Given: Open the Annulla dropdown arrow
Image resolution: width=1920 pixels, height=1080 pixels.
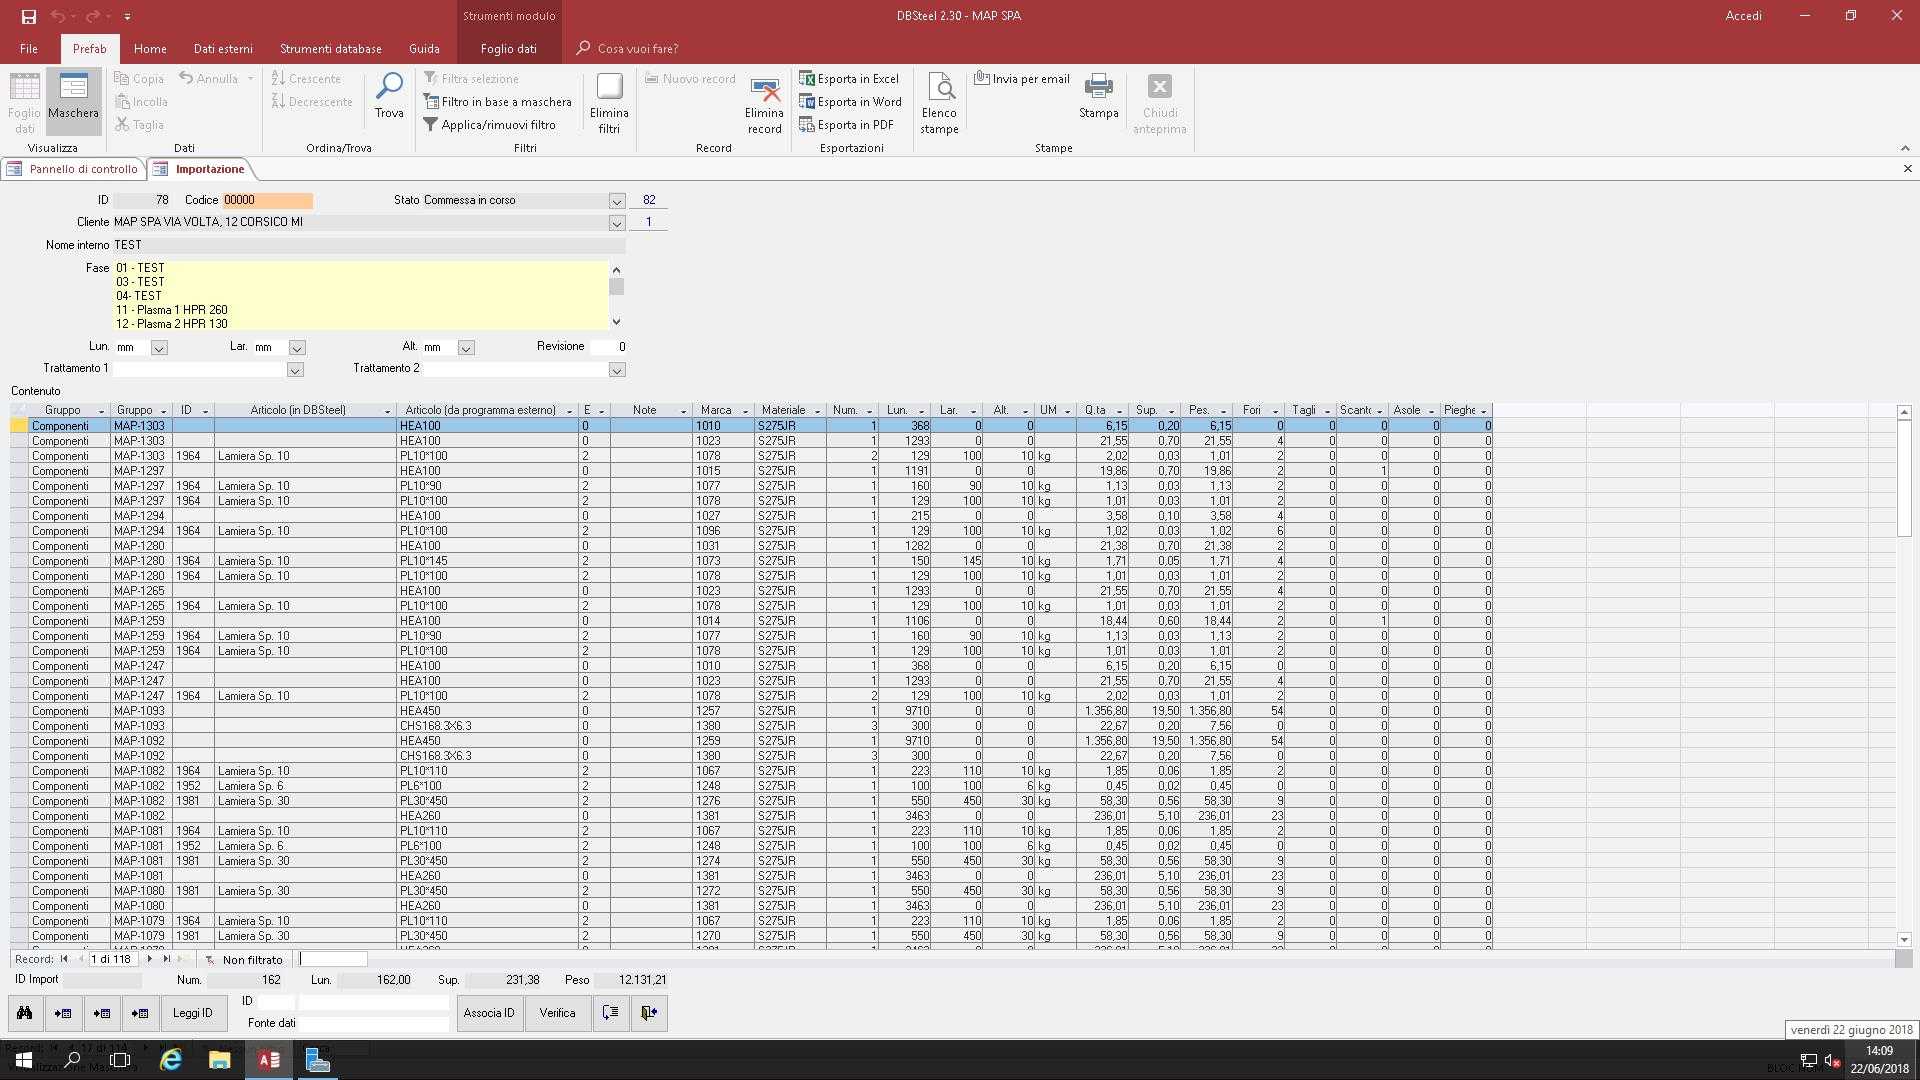Looking at the screenshot, I should tap(250, 78).
